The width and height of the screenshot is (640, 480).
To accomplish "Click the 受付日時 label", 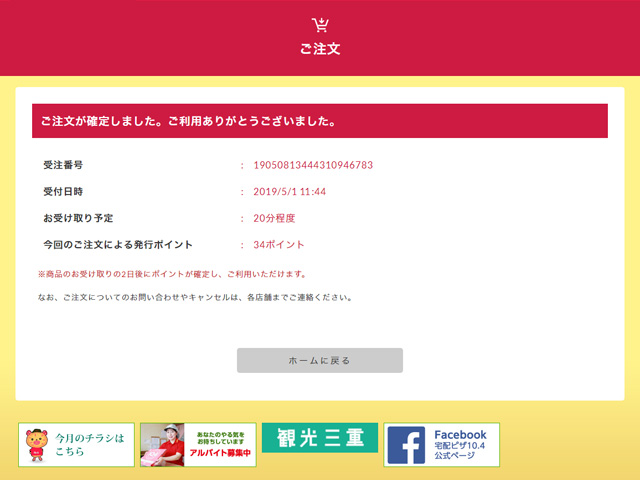I will point(63,191).
